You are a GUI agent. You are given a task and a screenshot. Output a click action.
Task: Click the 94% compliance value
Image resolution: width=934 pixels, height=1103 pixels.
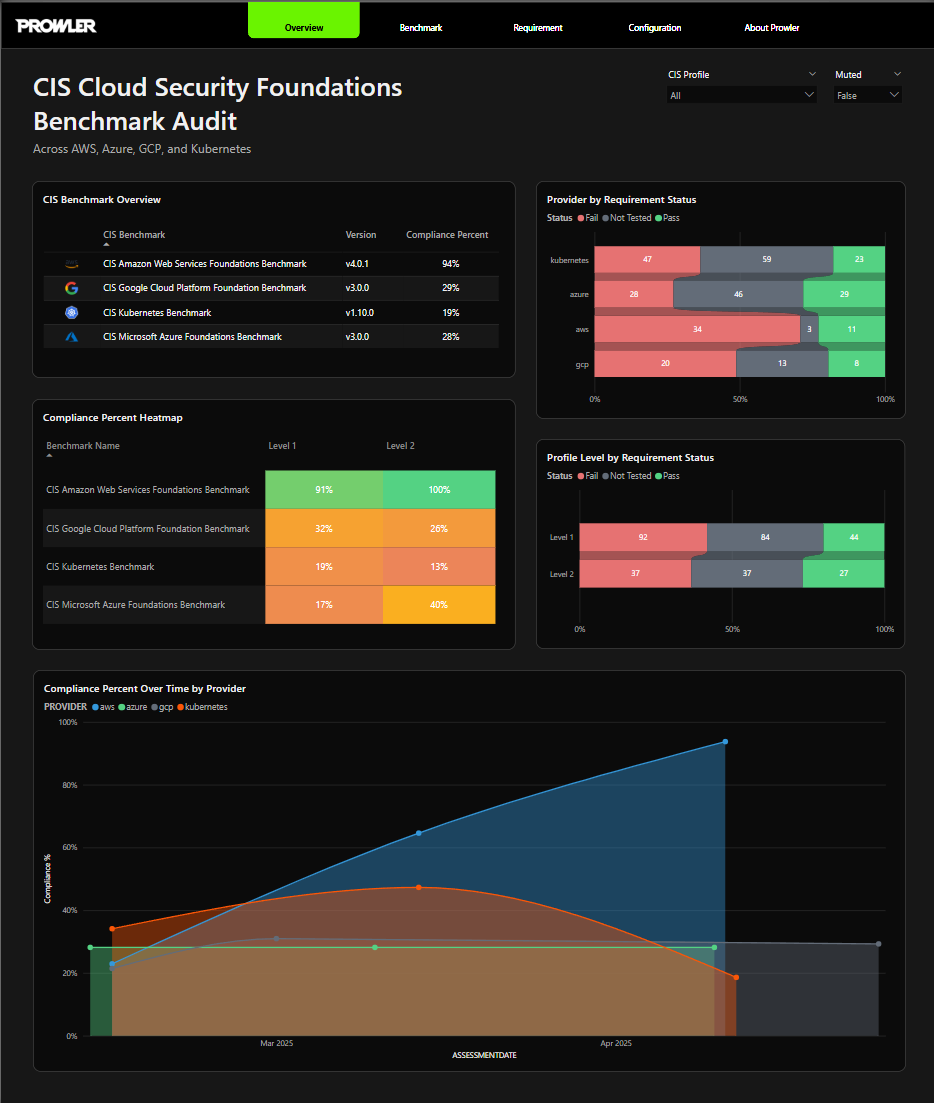[x=450, y=264]
